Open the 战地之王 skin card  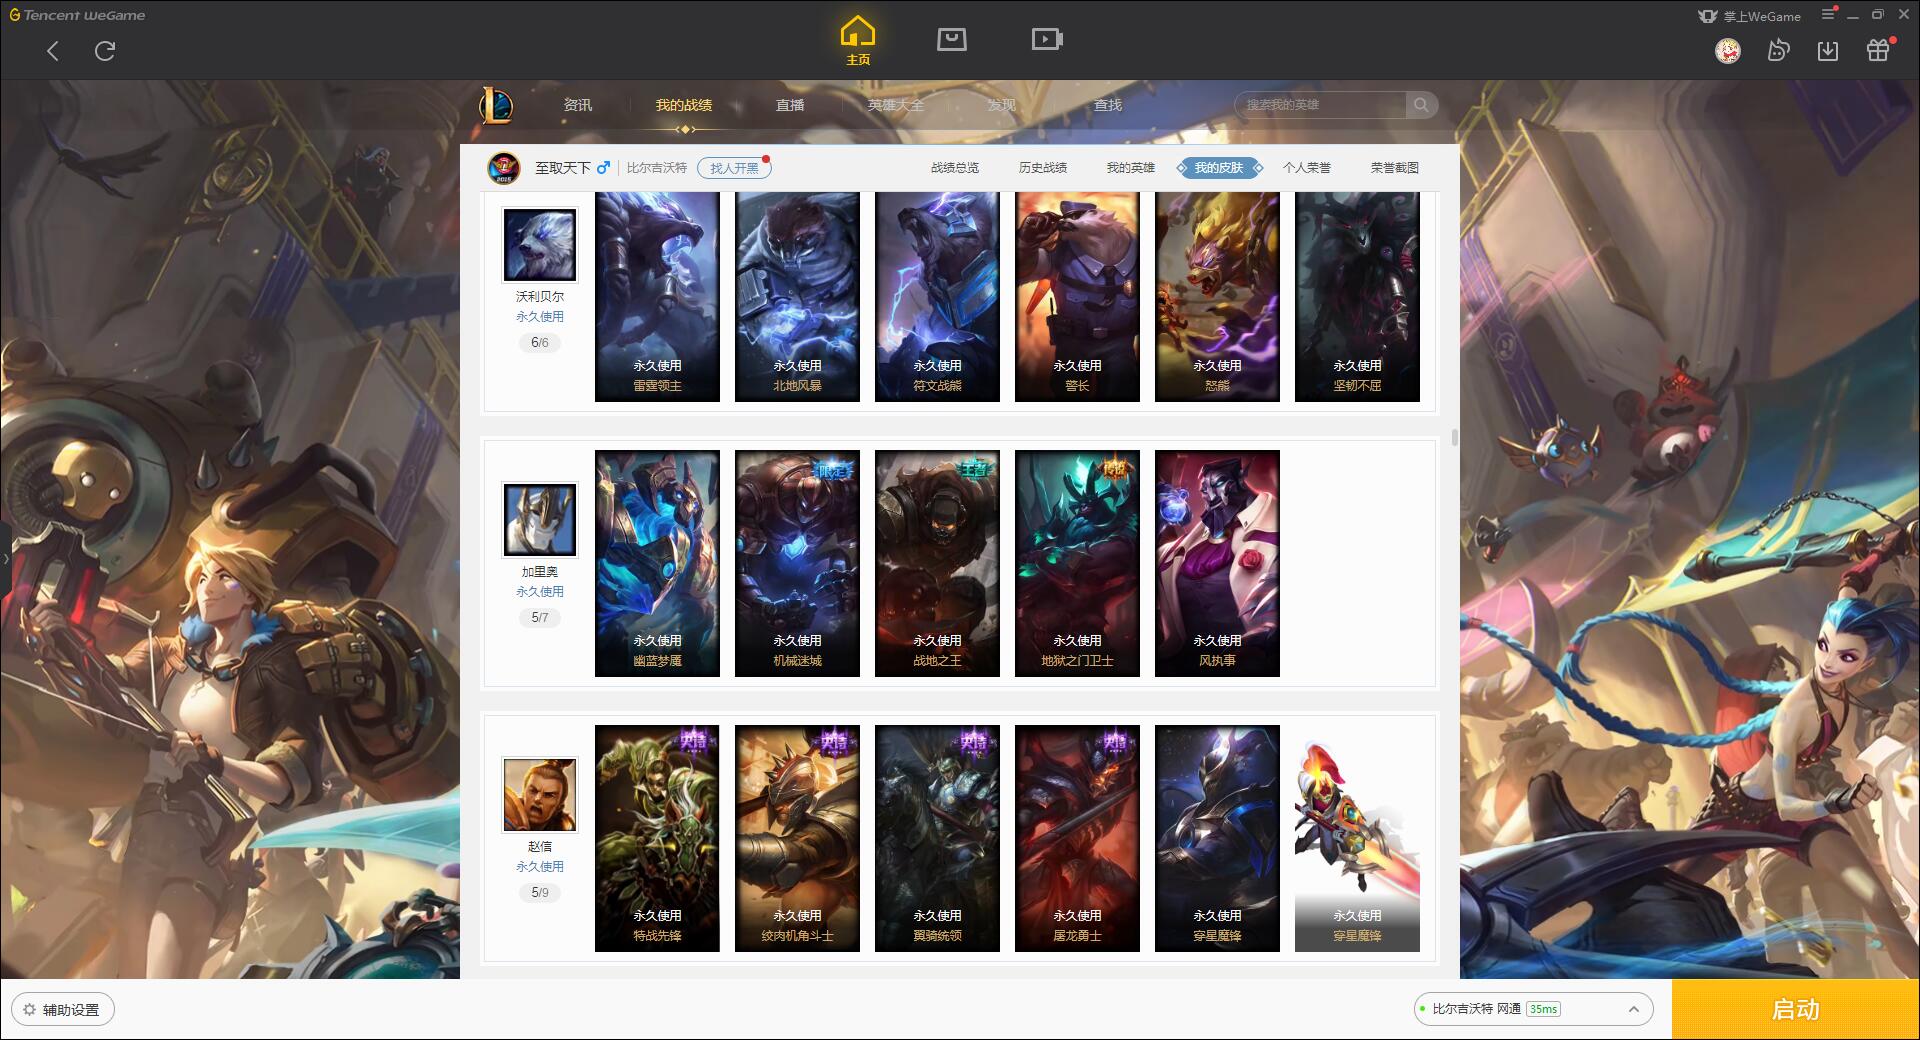point(937,563)
